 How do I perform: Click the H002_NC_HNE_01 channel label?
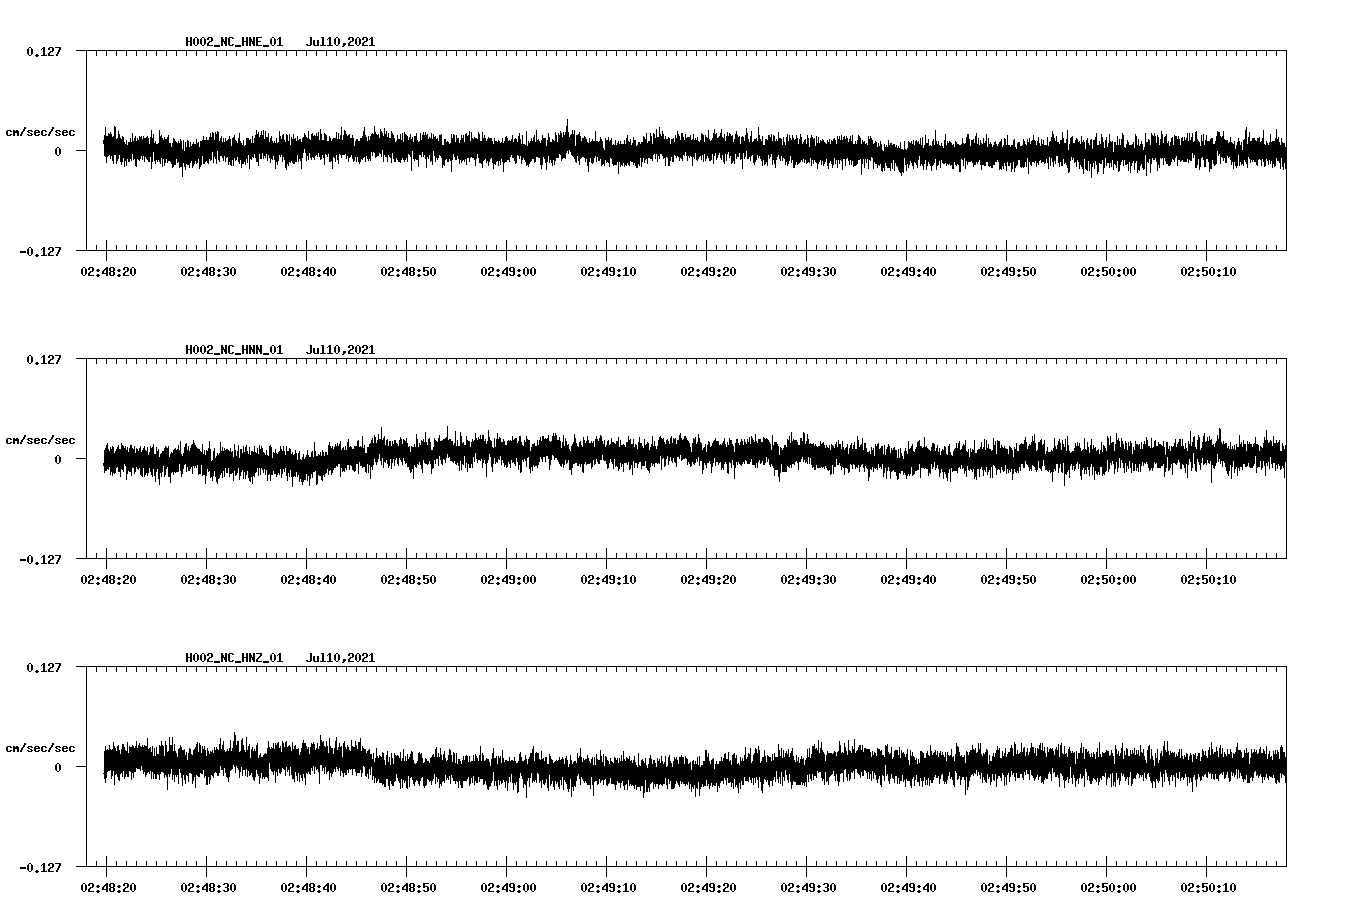pos(233,42)
